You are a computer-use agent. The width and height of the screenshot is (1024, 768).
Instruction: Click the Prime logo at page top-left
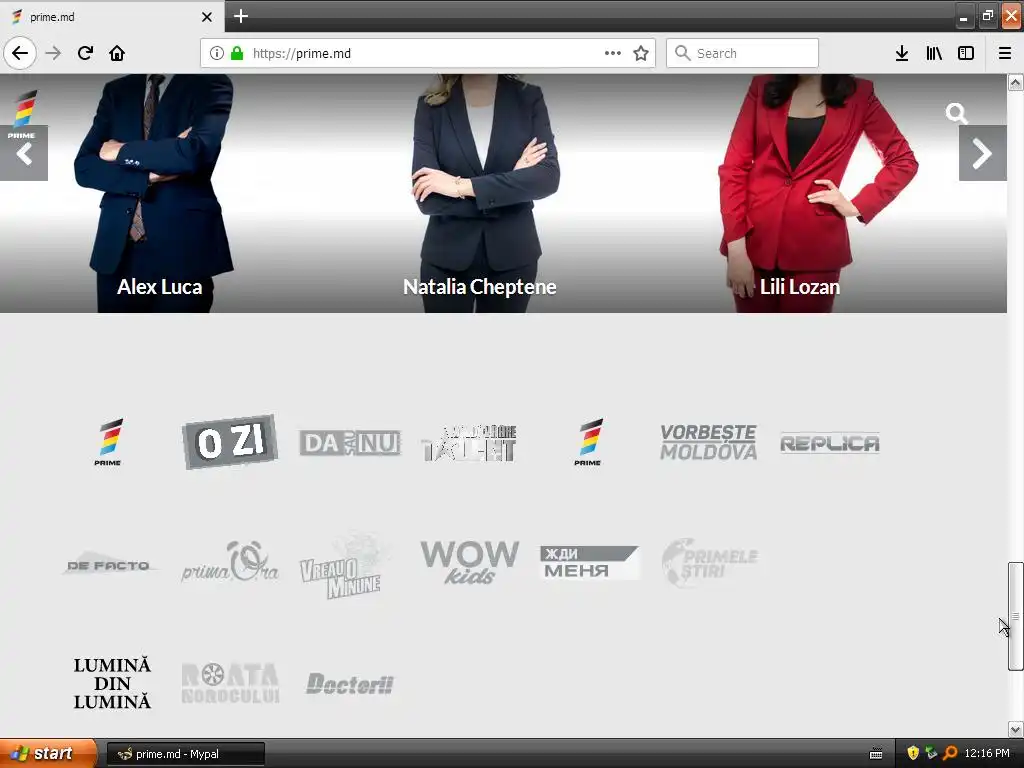coord(23,112)
